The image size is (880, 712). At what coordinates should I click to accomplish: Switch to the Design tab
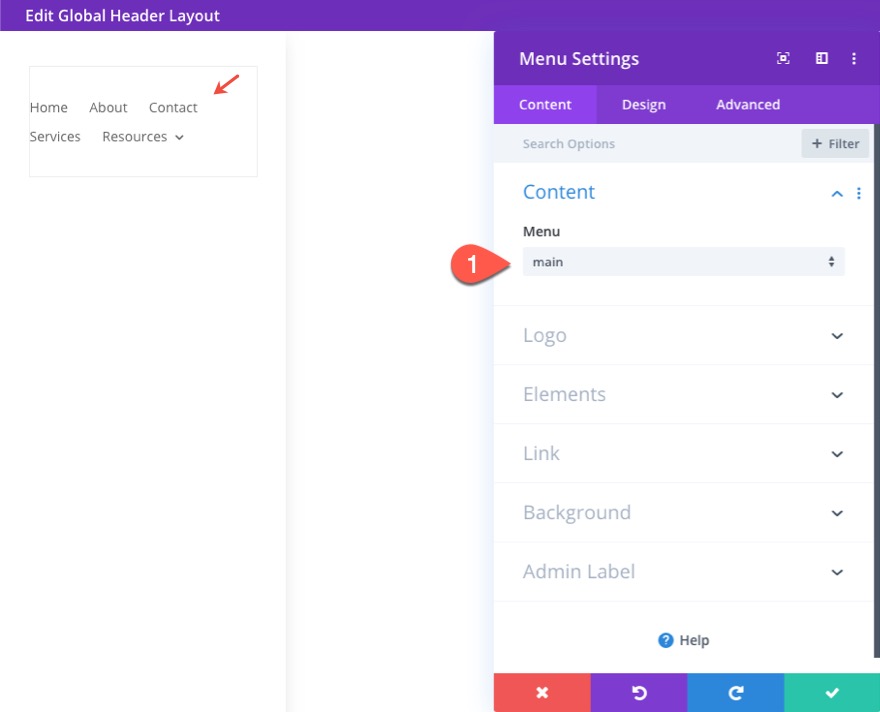pos(643,104)
